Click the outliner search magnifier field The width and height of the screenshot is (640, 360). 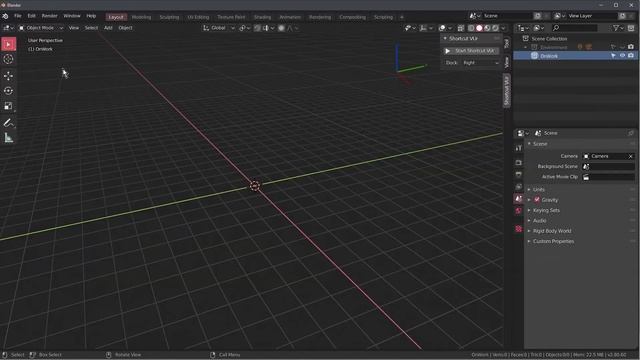pos(575,28)
